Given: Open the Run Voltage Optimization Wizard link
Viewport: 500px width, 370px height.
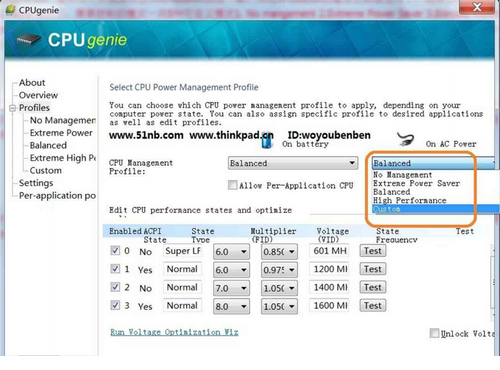Looking at the screenshot, I should pyautogui.click(x=174, y=332).
